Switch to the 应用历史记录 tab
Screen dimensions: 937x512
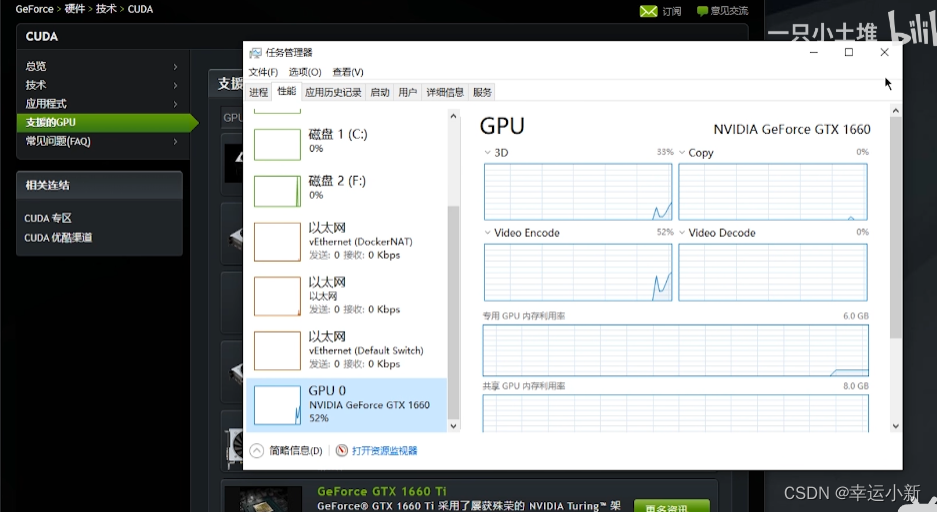click(x=333, y=92)
